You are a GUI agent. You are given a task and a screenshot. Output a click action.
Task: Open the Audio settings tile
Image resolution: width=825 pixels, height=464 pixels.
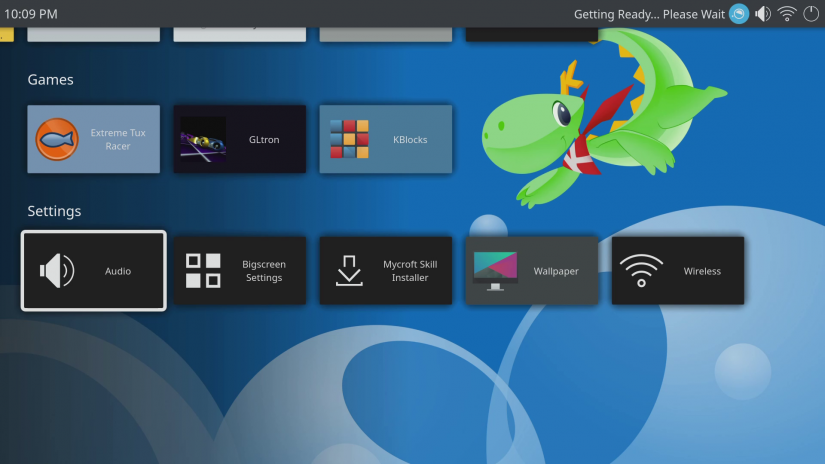point(94,270)
